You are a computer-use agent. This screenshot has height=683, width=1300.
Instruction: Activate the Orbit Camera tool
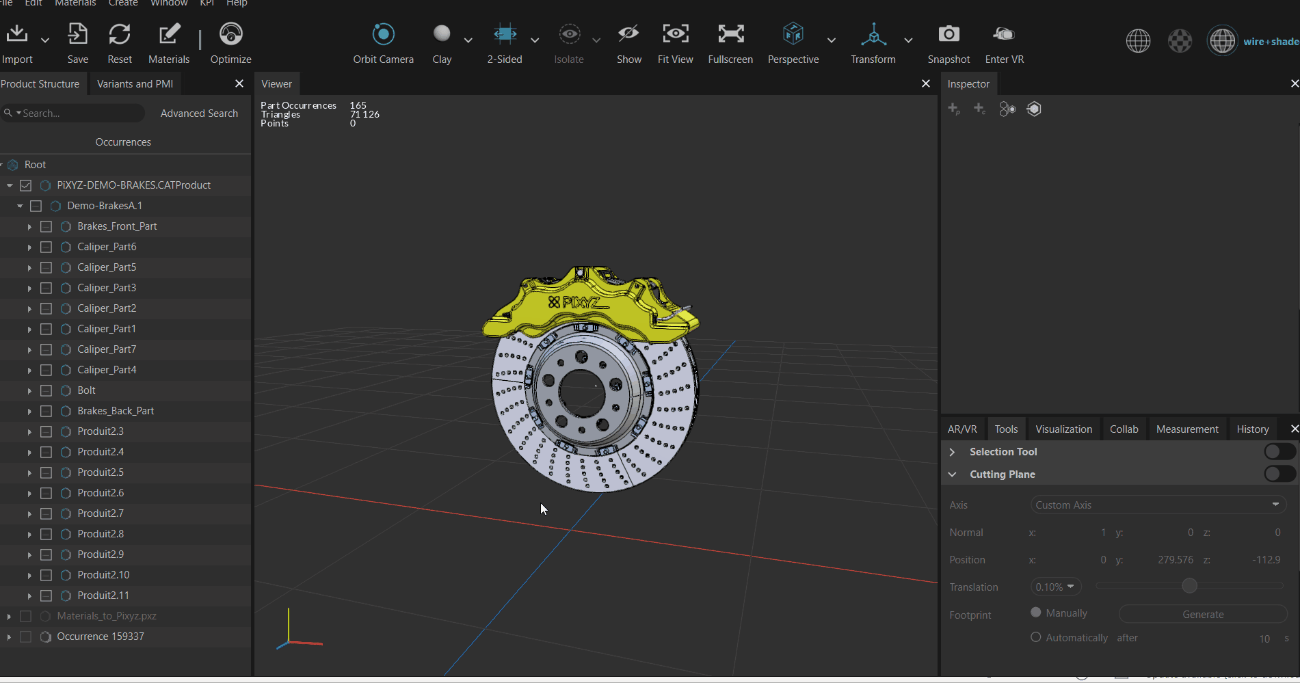383,34
